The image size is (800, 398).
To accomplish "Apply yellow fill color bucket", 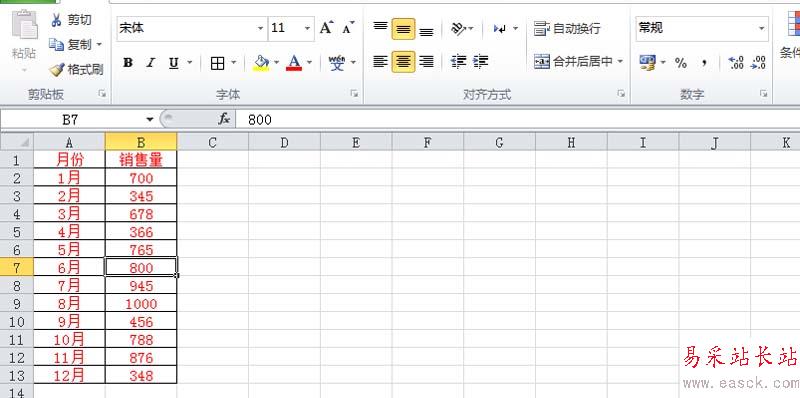I will (261, 63).
